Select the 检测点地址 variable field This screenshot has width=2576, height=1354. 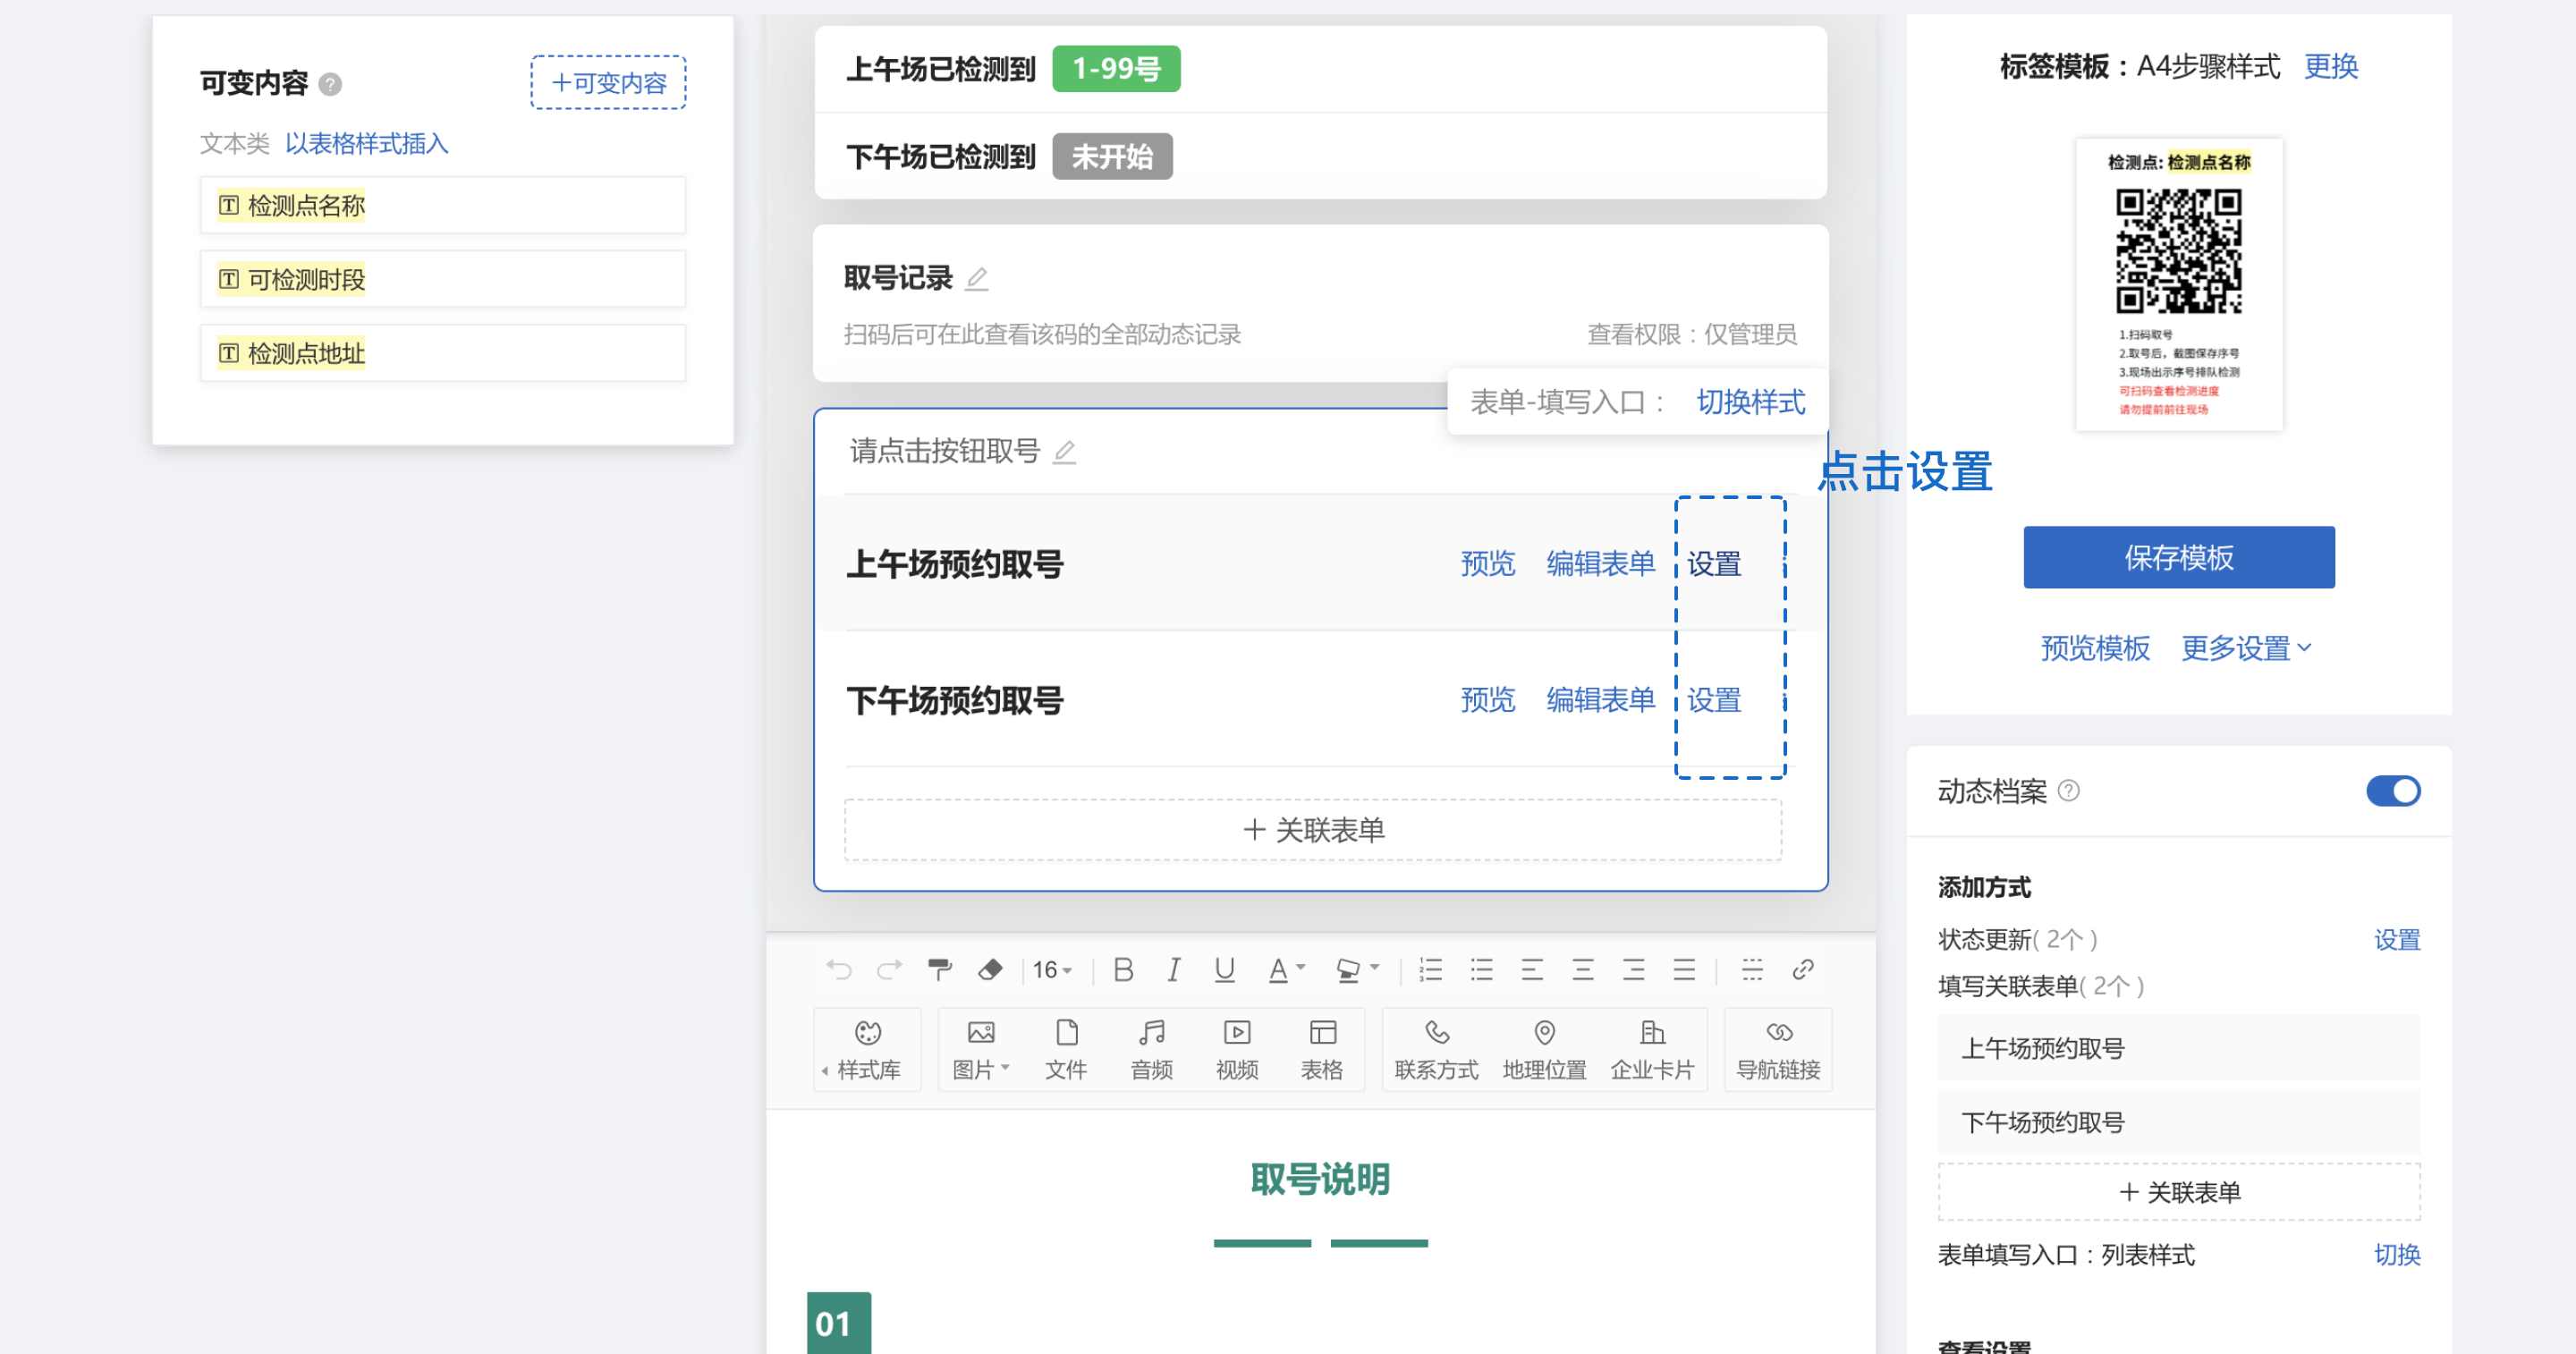443,354
